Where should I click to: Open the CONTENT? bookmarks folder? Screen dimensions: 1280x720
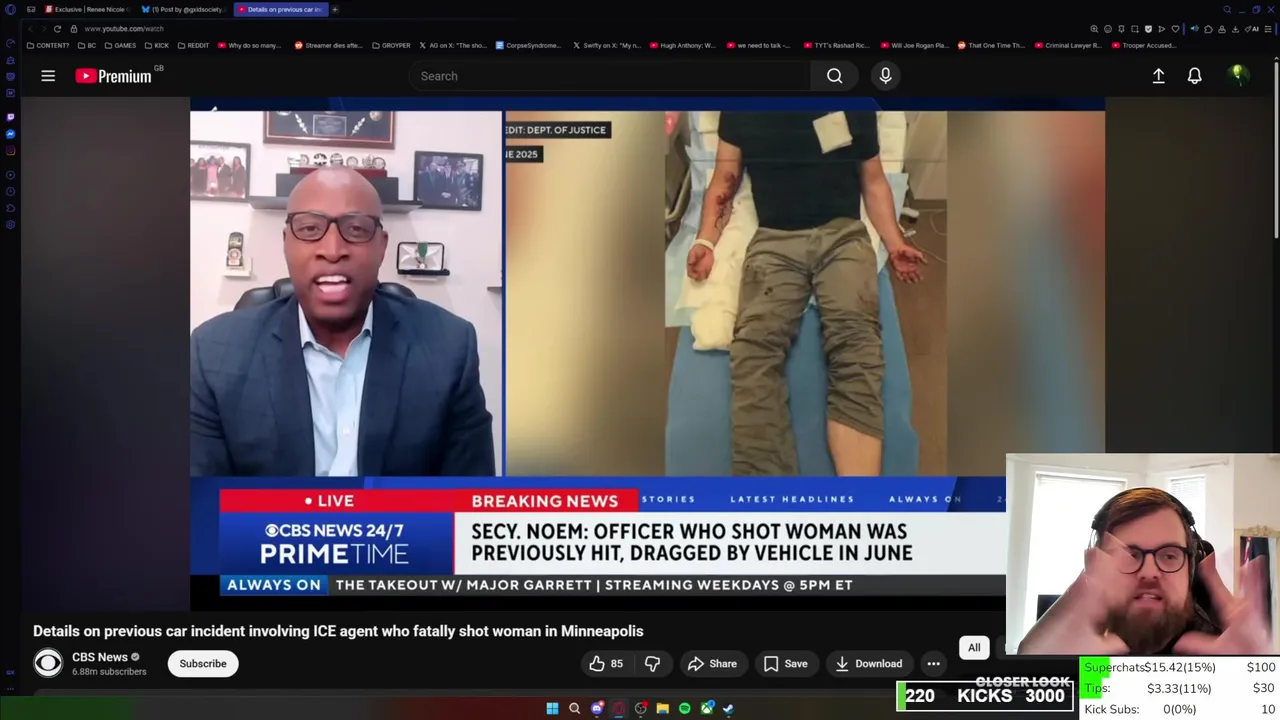pyautogui.click(x=48, y=45)
